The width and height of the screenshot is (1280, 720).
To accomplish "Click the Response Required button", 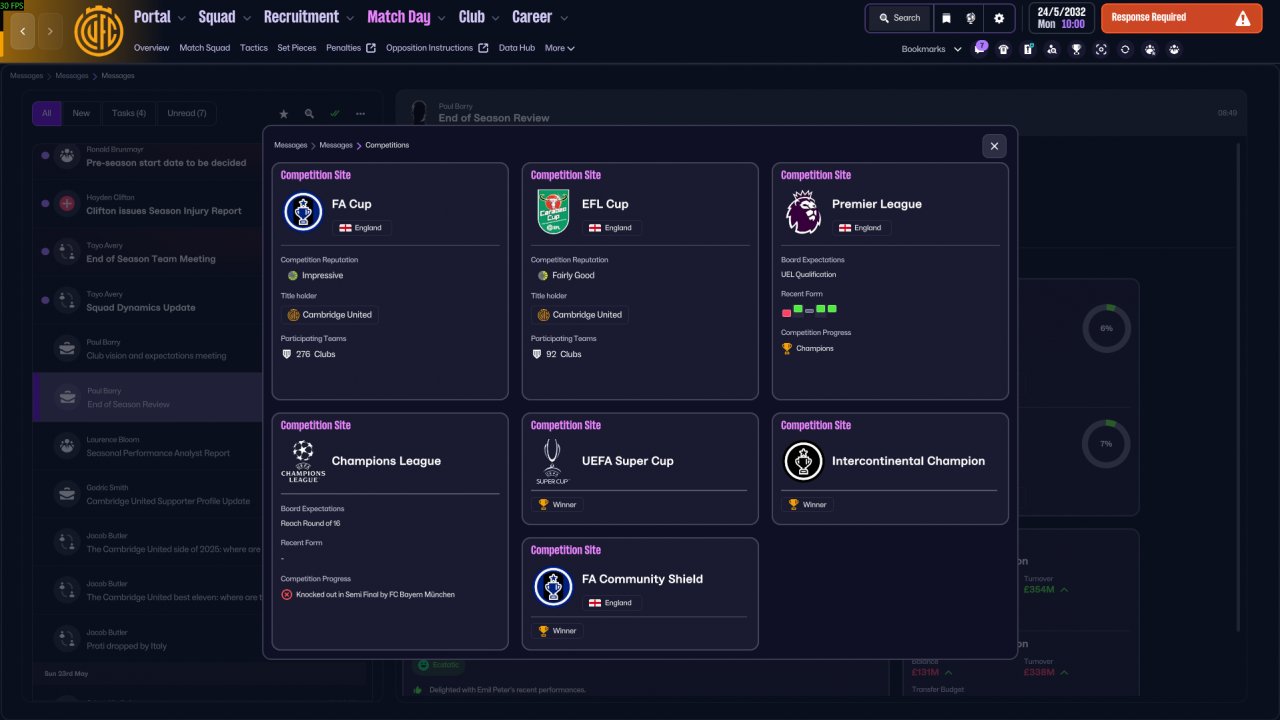I will pyautogui.click(x=1181, y=18).
